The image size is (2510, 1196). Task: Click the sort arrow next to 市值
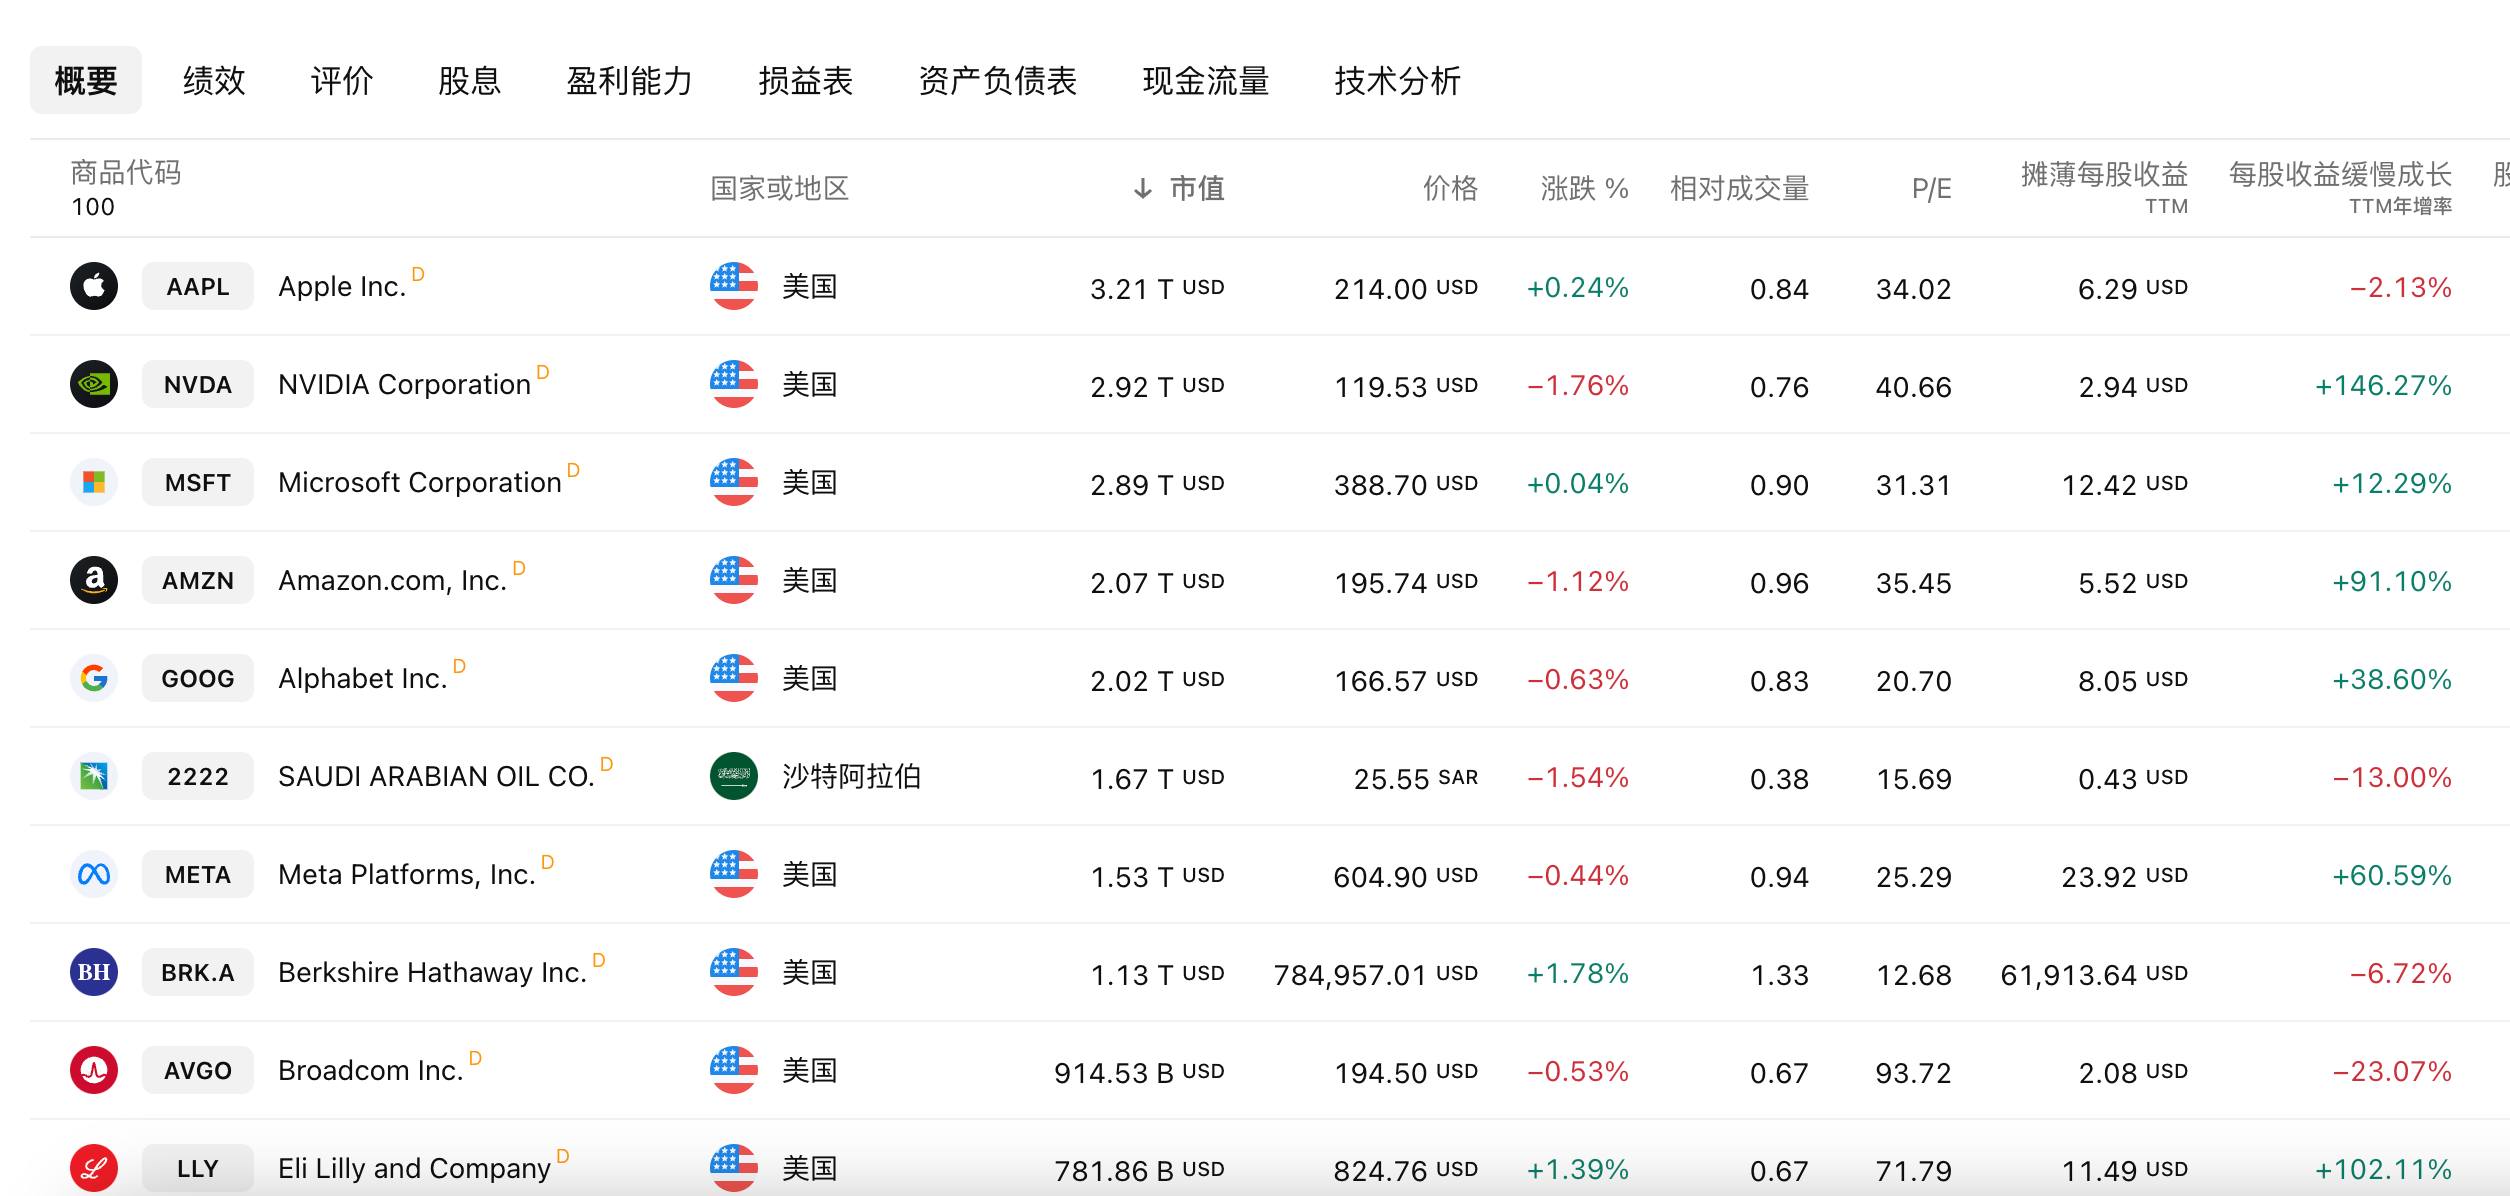pos(1143,189)
